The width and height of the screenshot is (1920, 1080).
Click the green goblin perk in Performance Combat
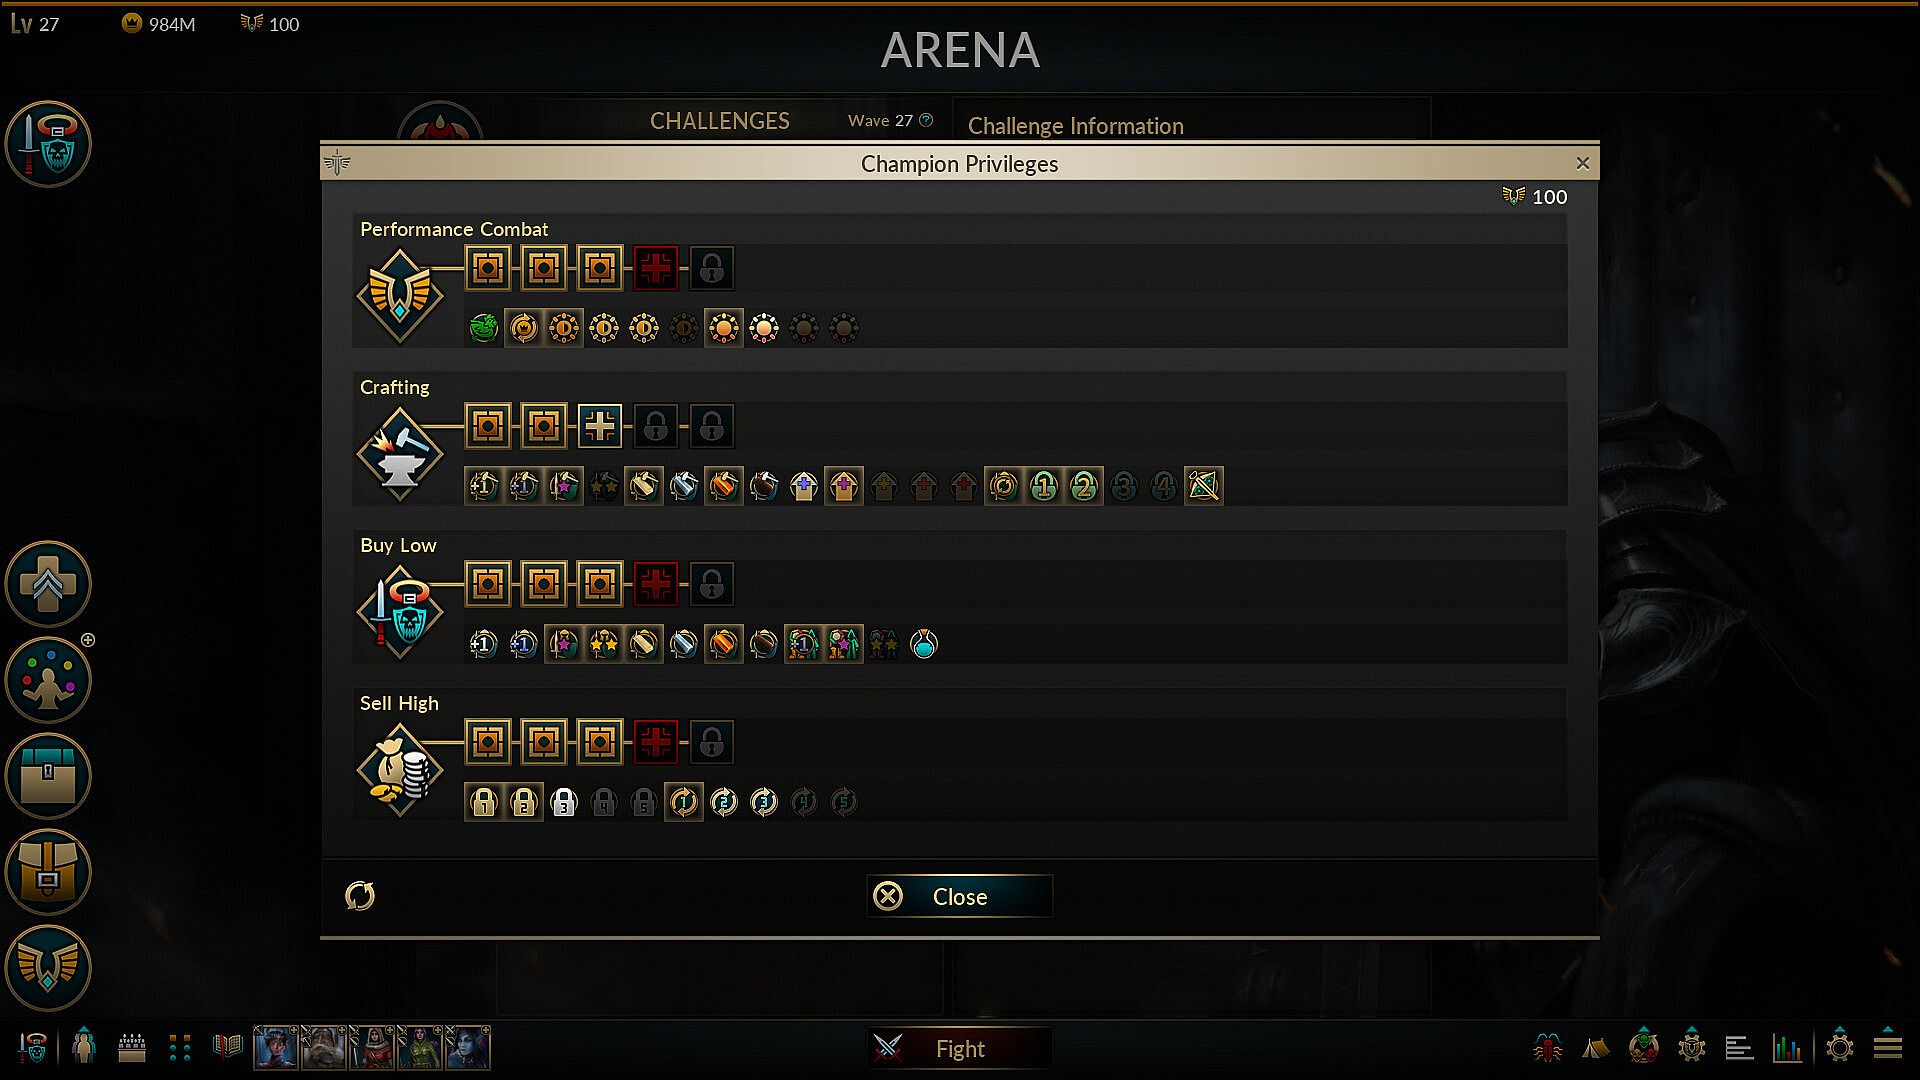[x=484, y=328]
